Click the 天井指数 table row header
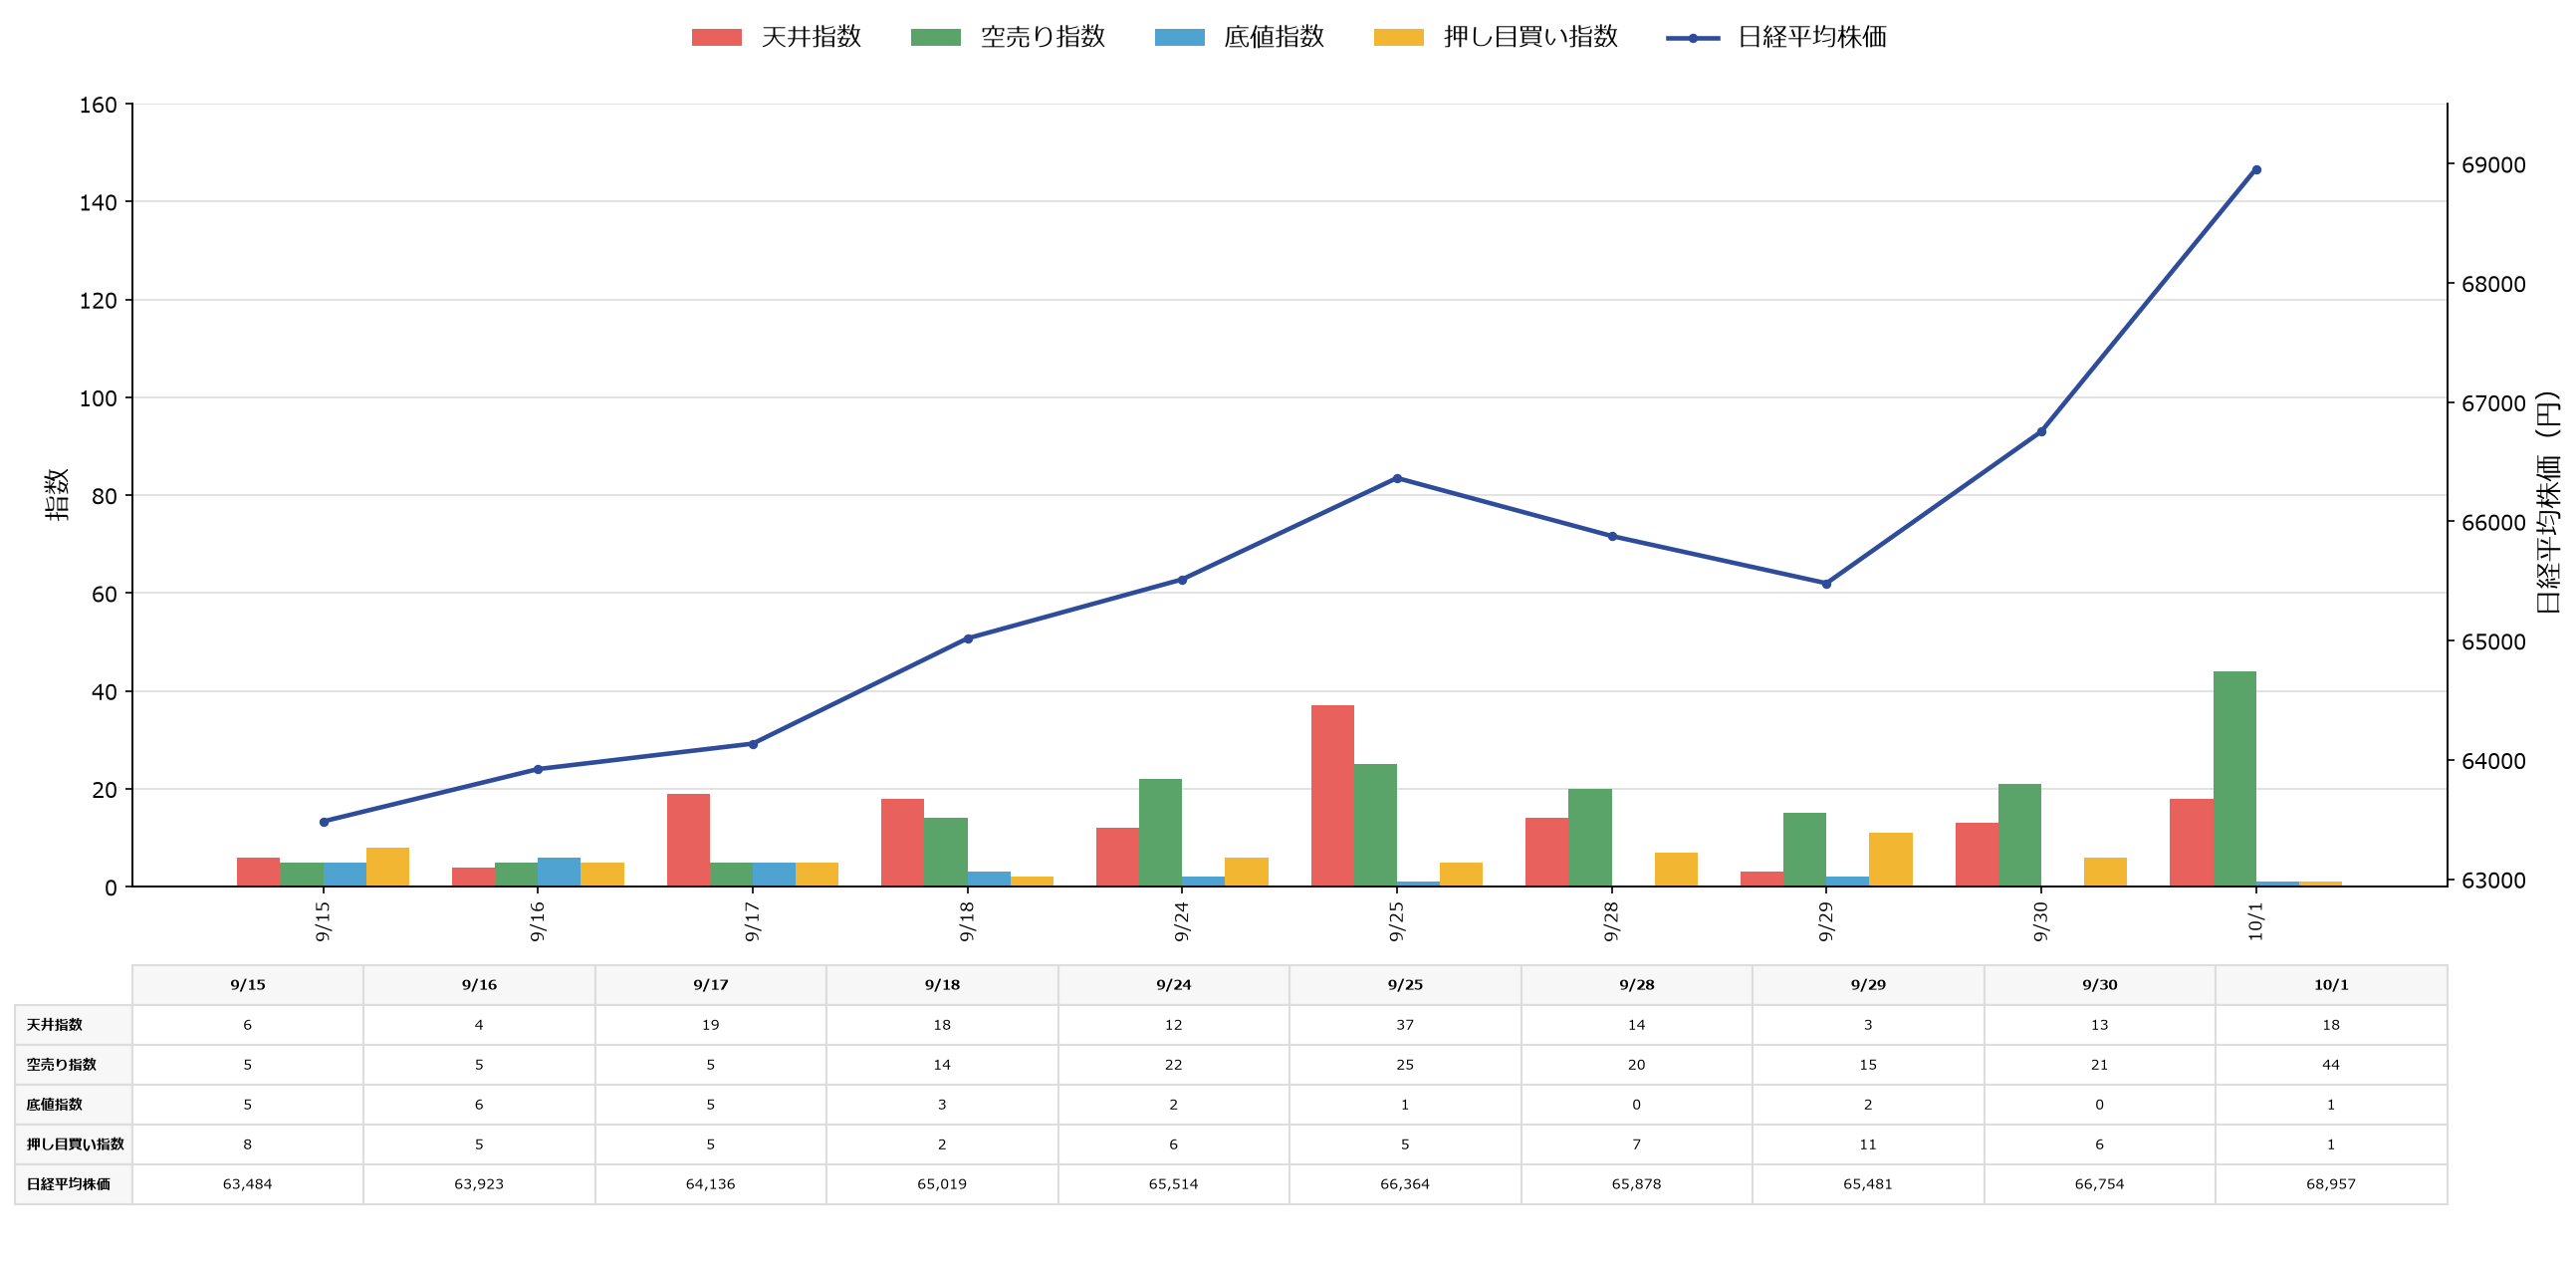This screenshot has width=2576, height=1269. 73,1025
